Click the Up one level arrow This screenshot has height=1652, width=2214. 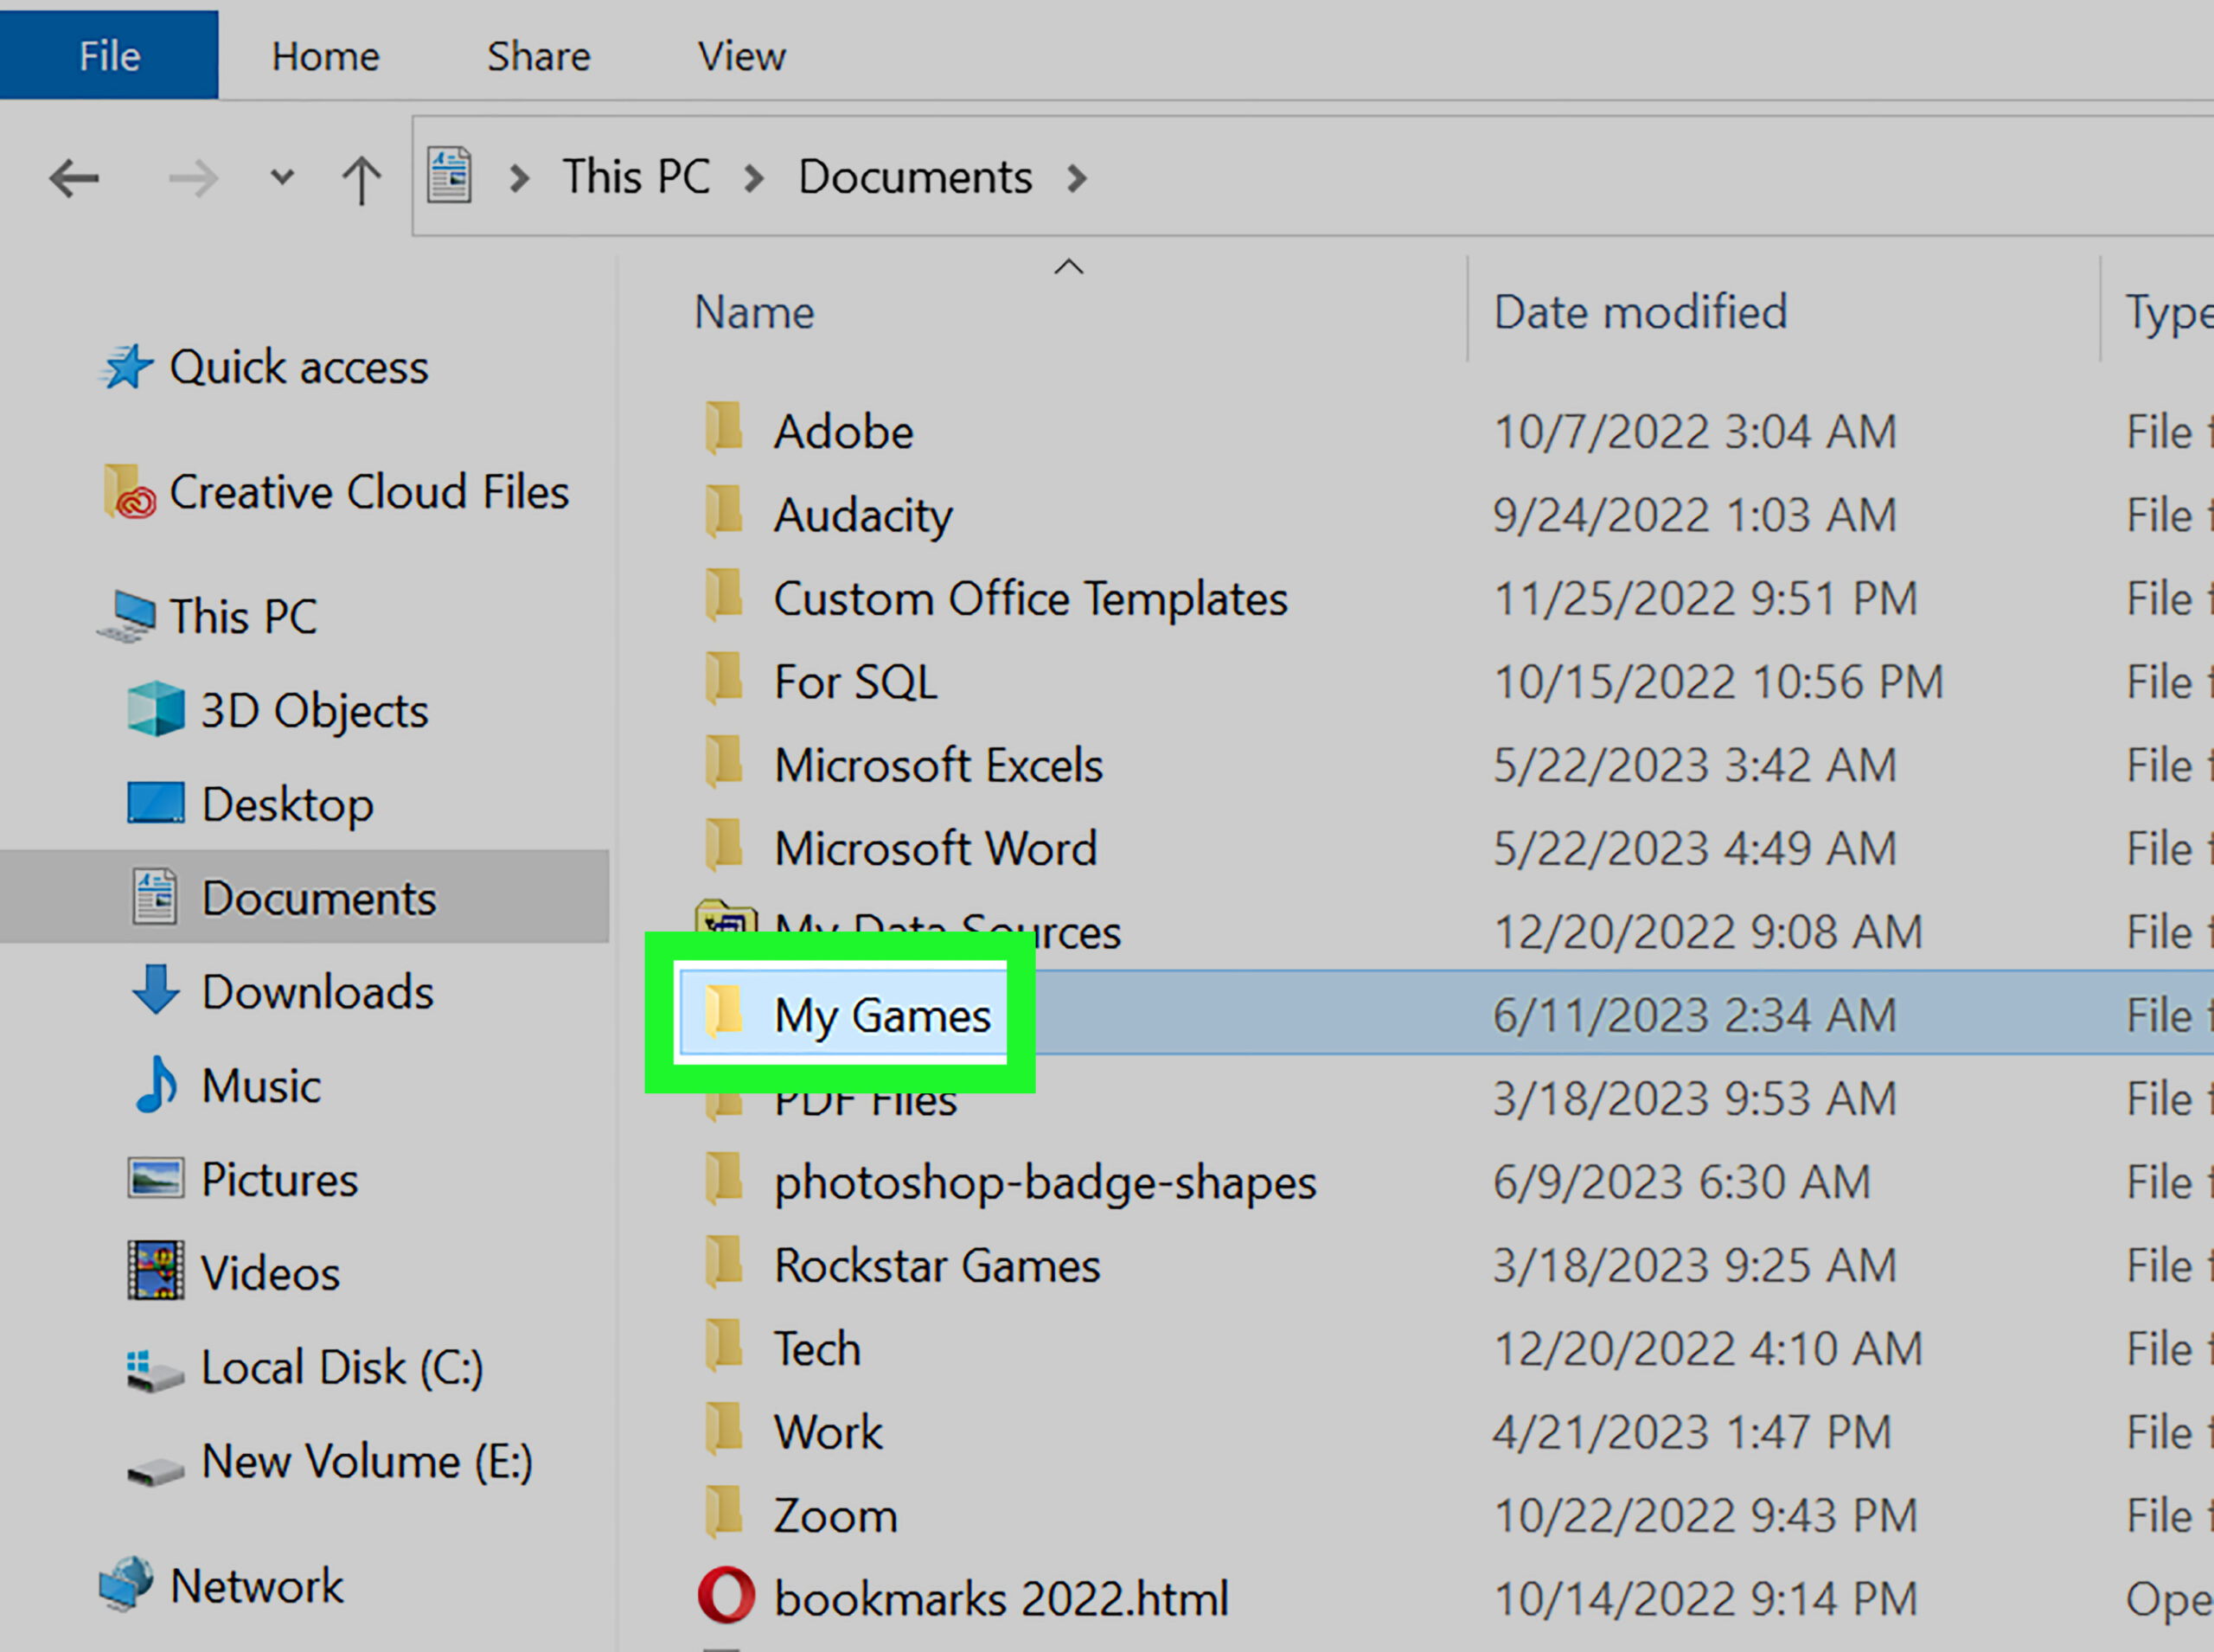[361, 180]
